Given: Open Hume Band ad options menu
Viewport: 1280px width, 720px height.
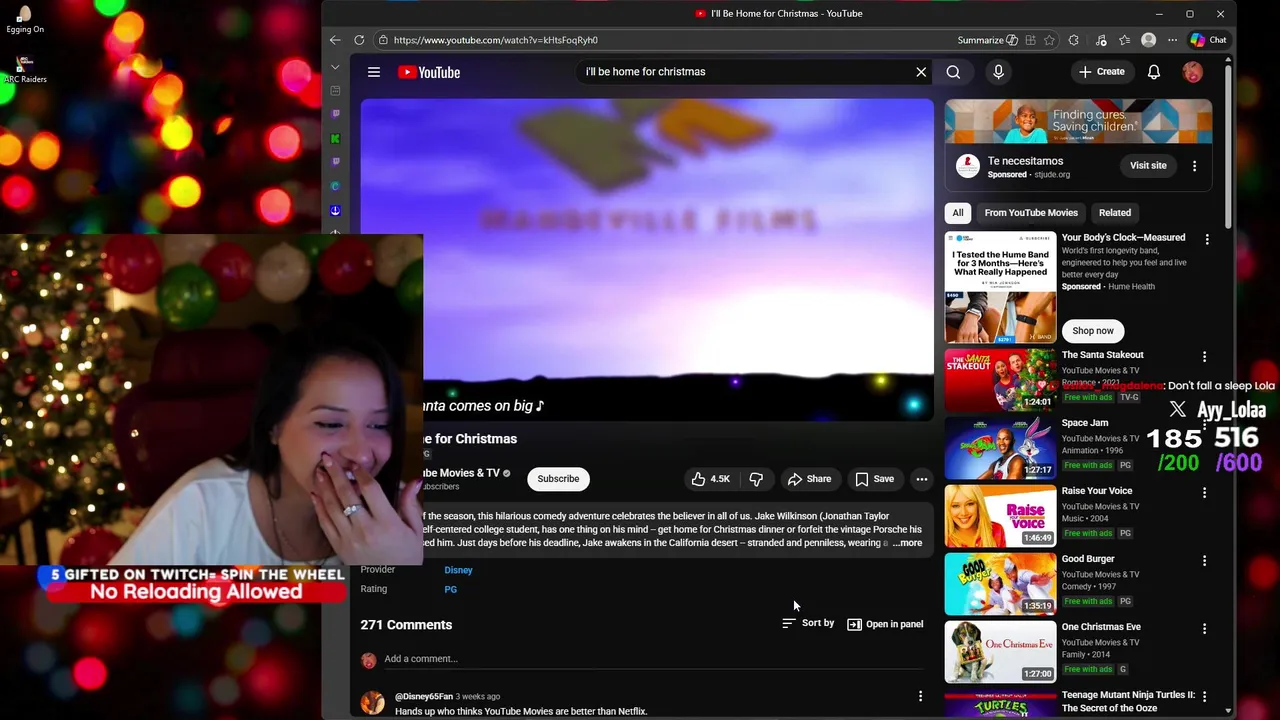Looking at the screenshot, I should pyautogui.click(x=1207, y=240).
